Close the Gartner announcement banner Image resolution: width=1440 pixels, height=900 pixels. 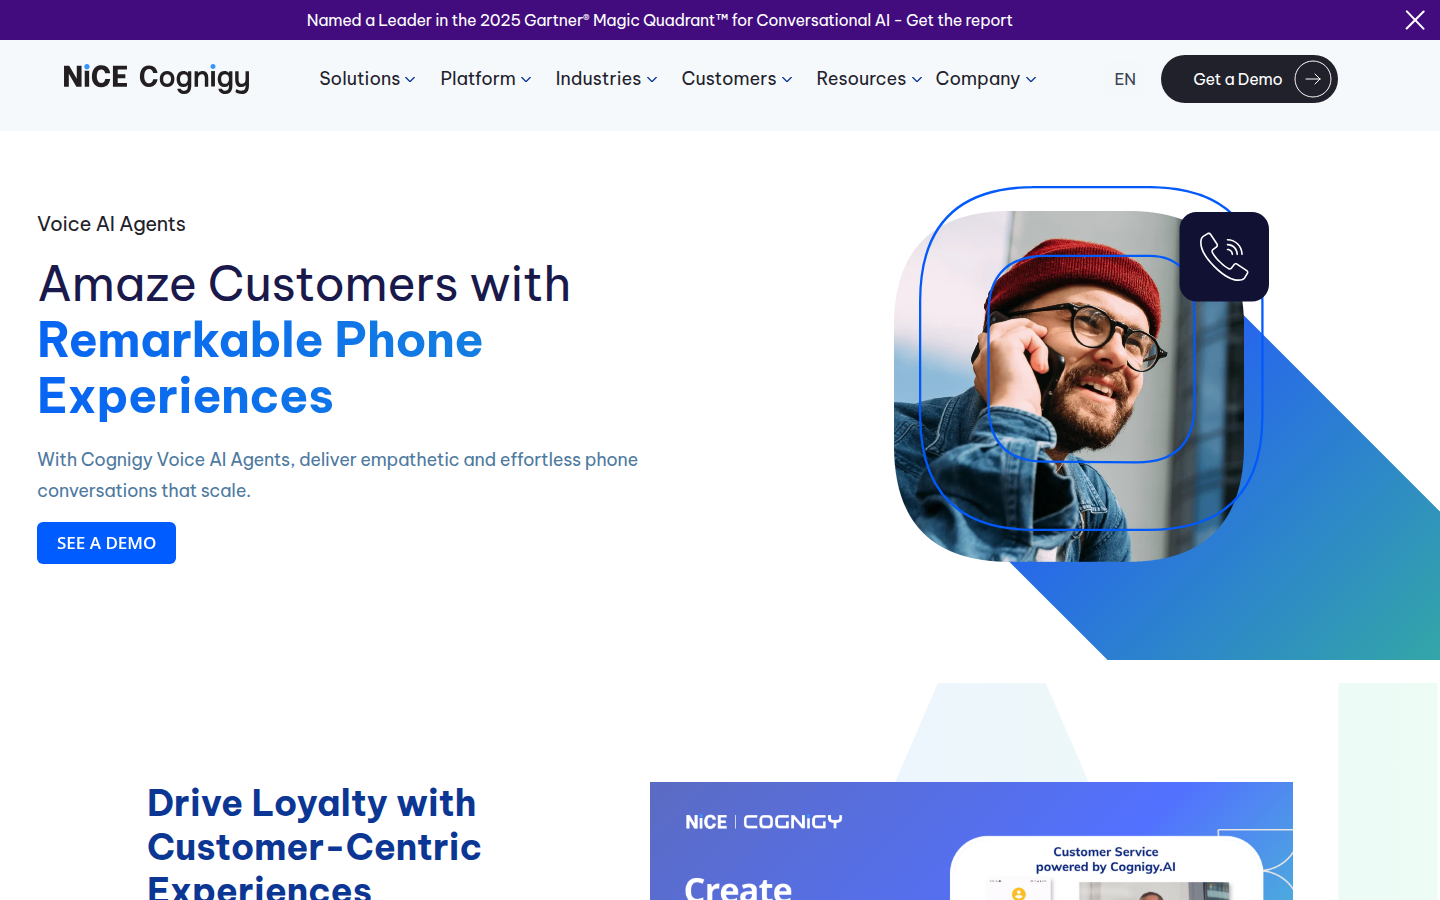tap(1415, 20)
